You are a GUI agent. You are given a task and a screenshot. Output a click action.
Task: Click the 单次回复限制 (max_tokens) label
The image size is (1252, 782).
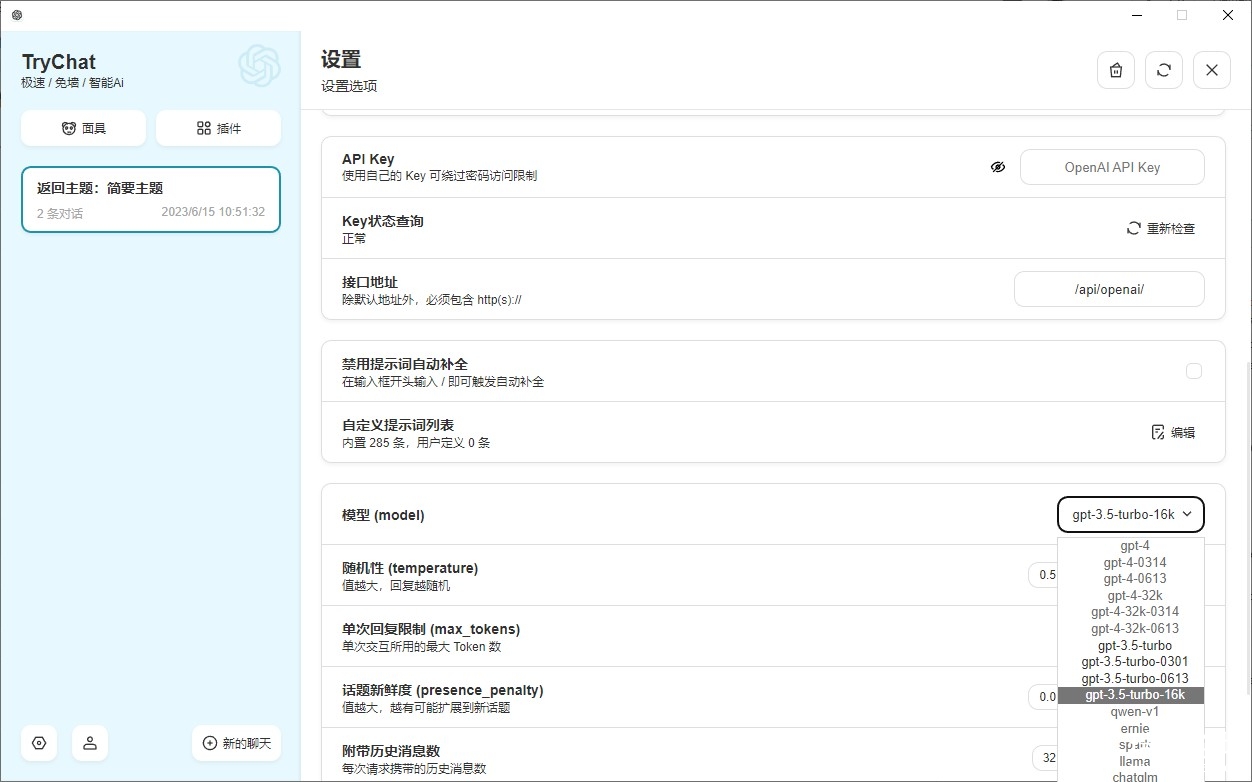tap(431, 629)
